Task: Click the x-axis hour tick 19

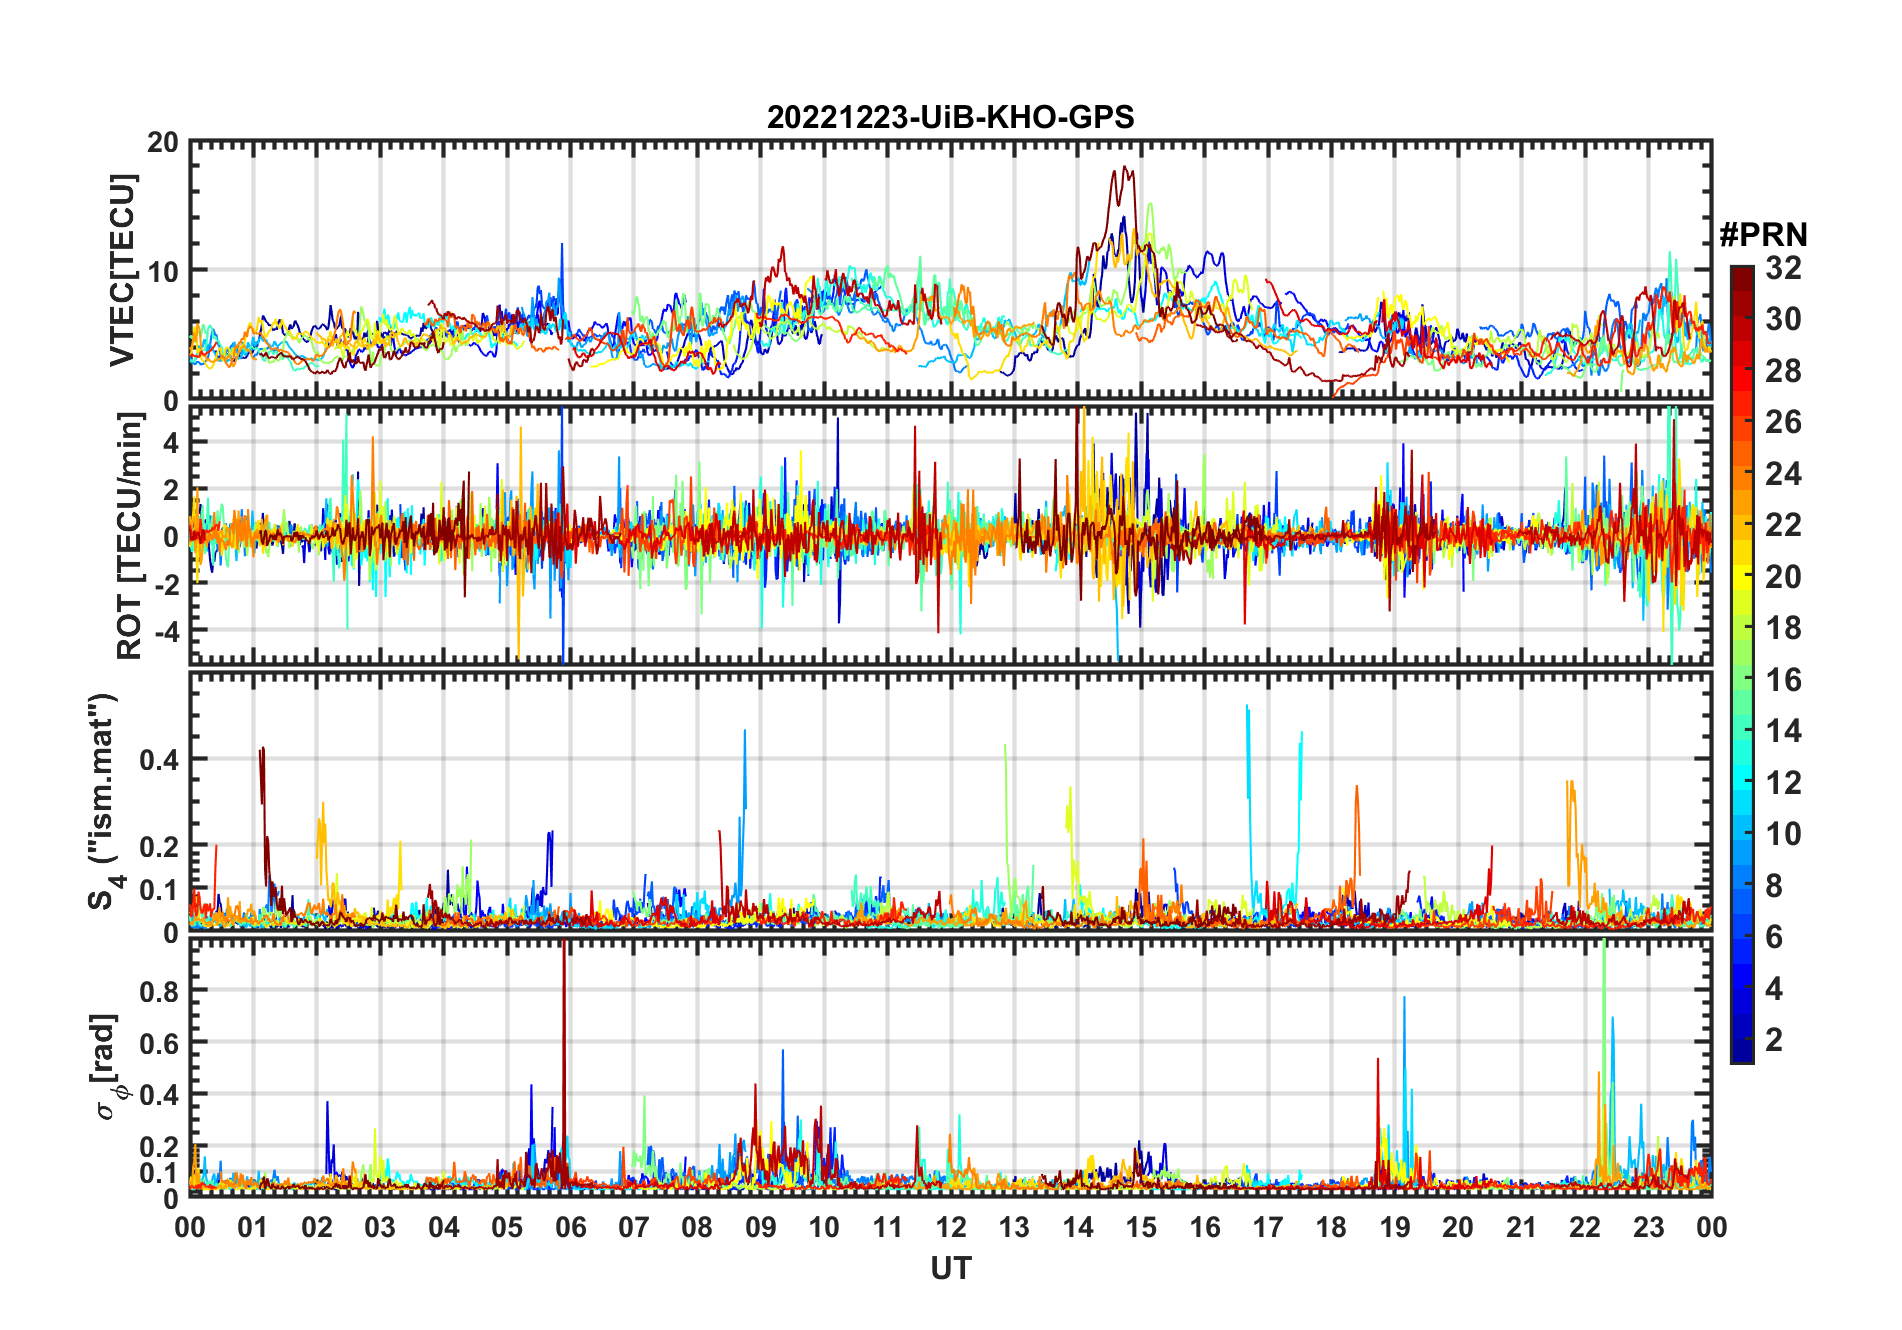Action: 1395,1227
